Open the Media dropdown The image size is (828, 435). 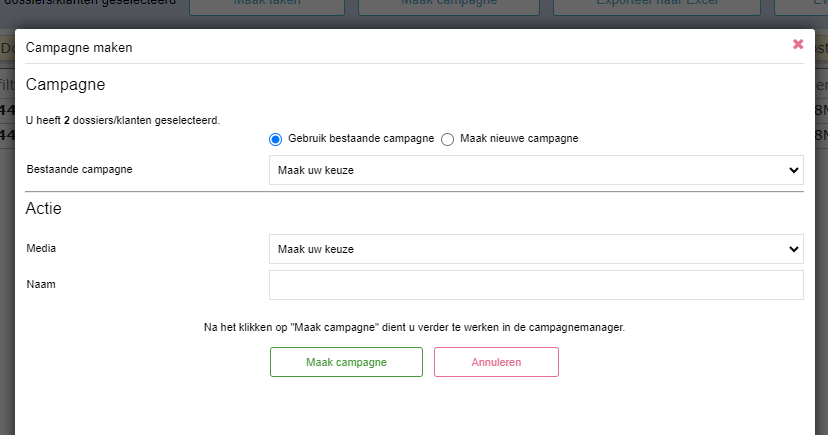pos(536,249)
